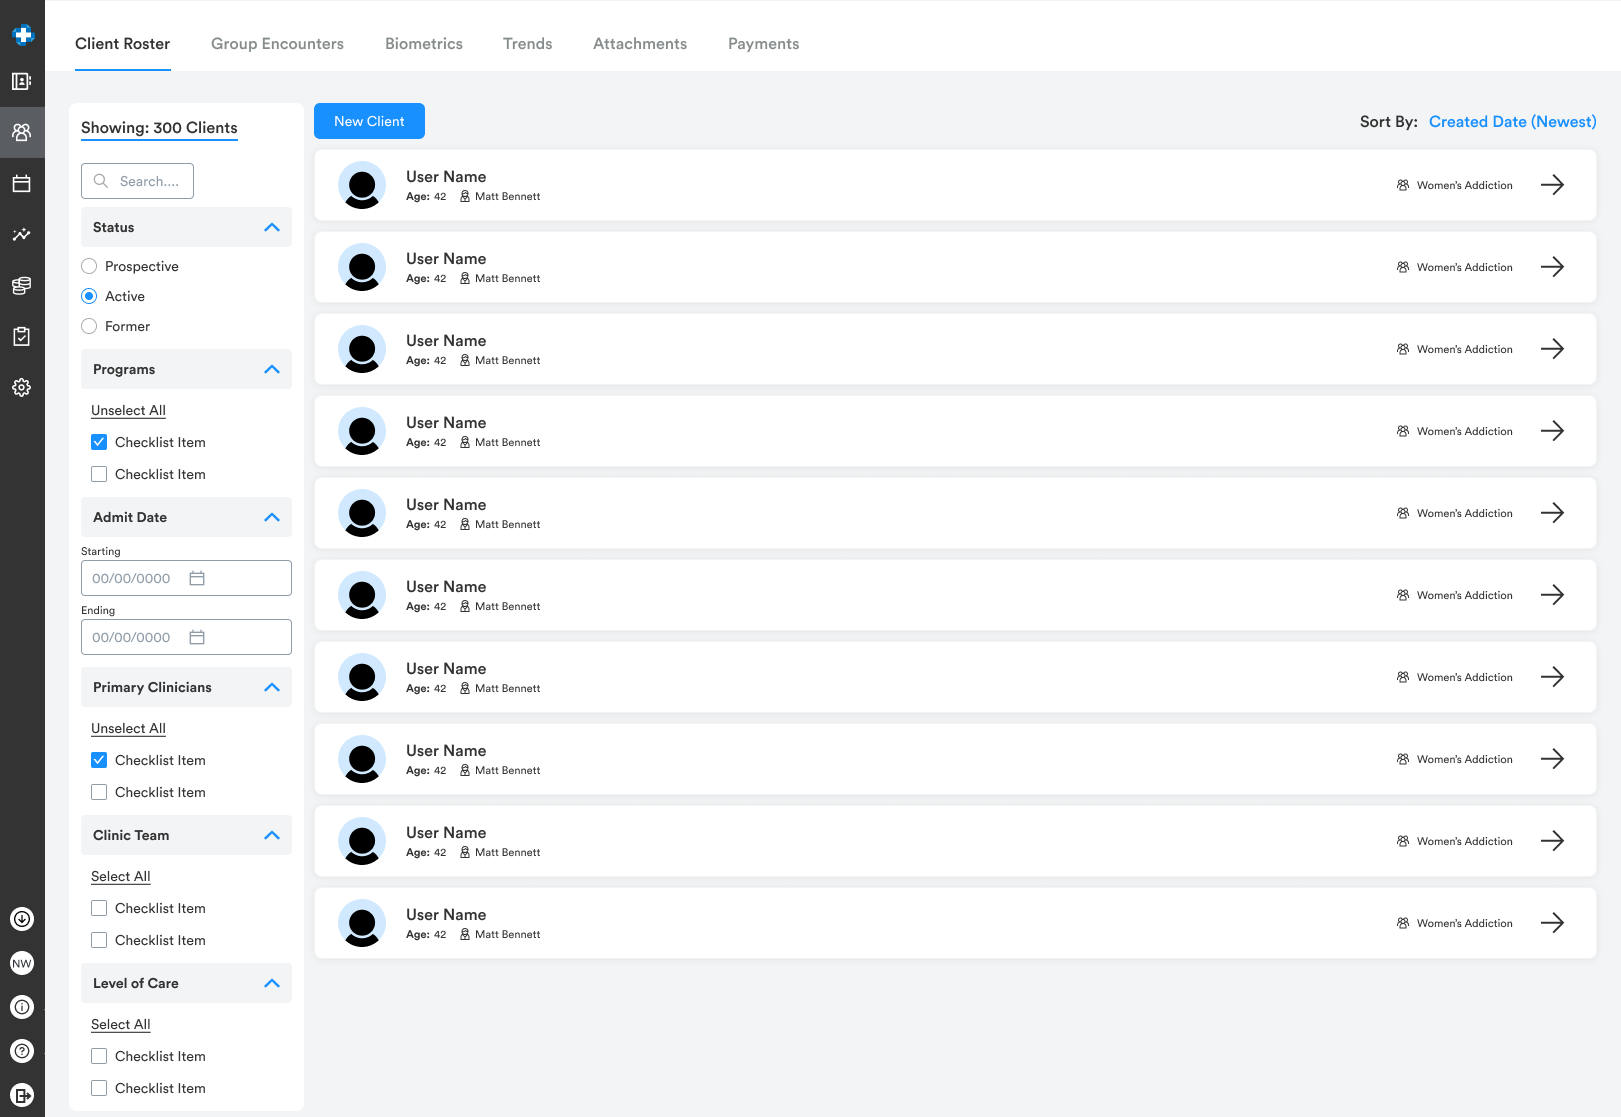The image size is (1621, 1117).
Task: Click the client Search field
Action: click(138, 181)
